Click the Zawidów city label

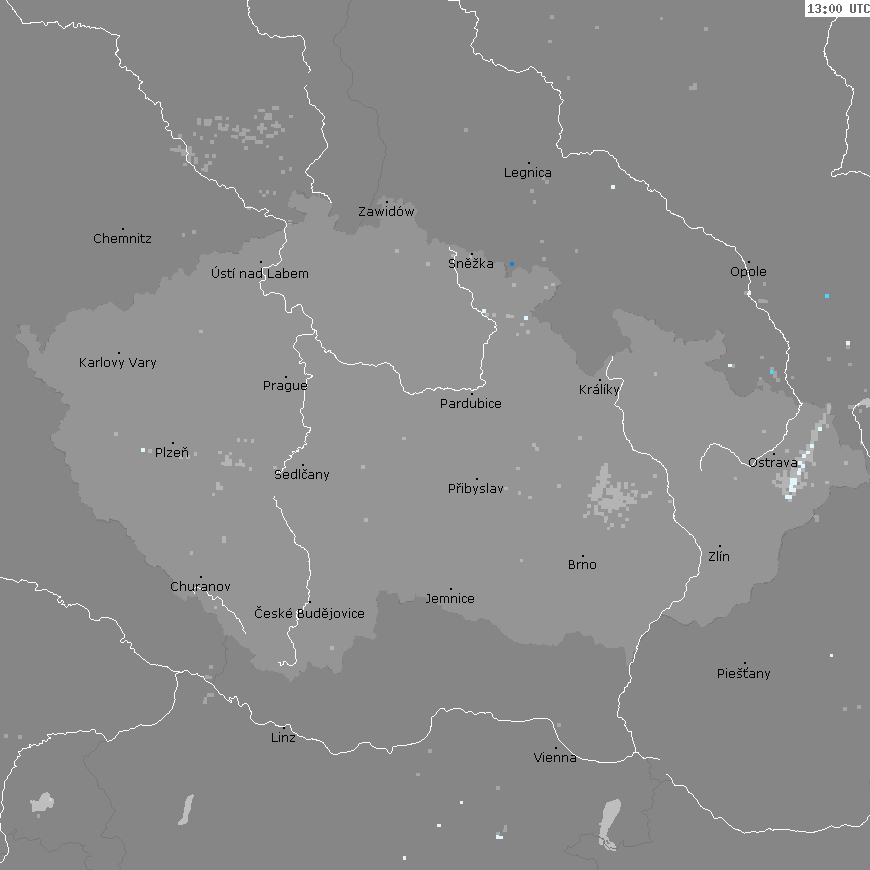pyautogui.click(x=386, y=212)
